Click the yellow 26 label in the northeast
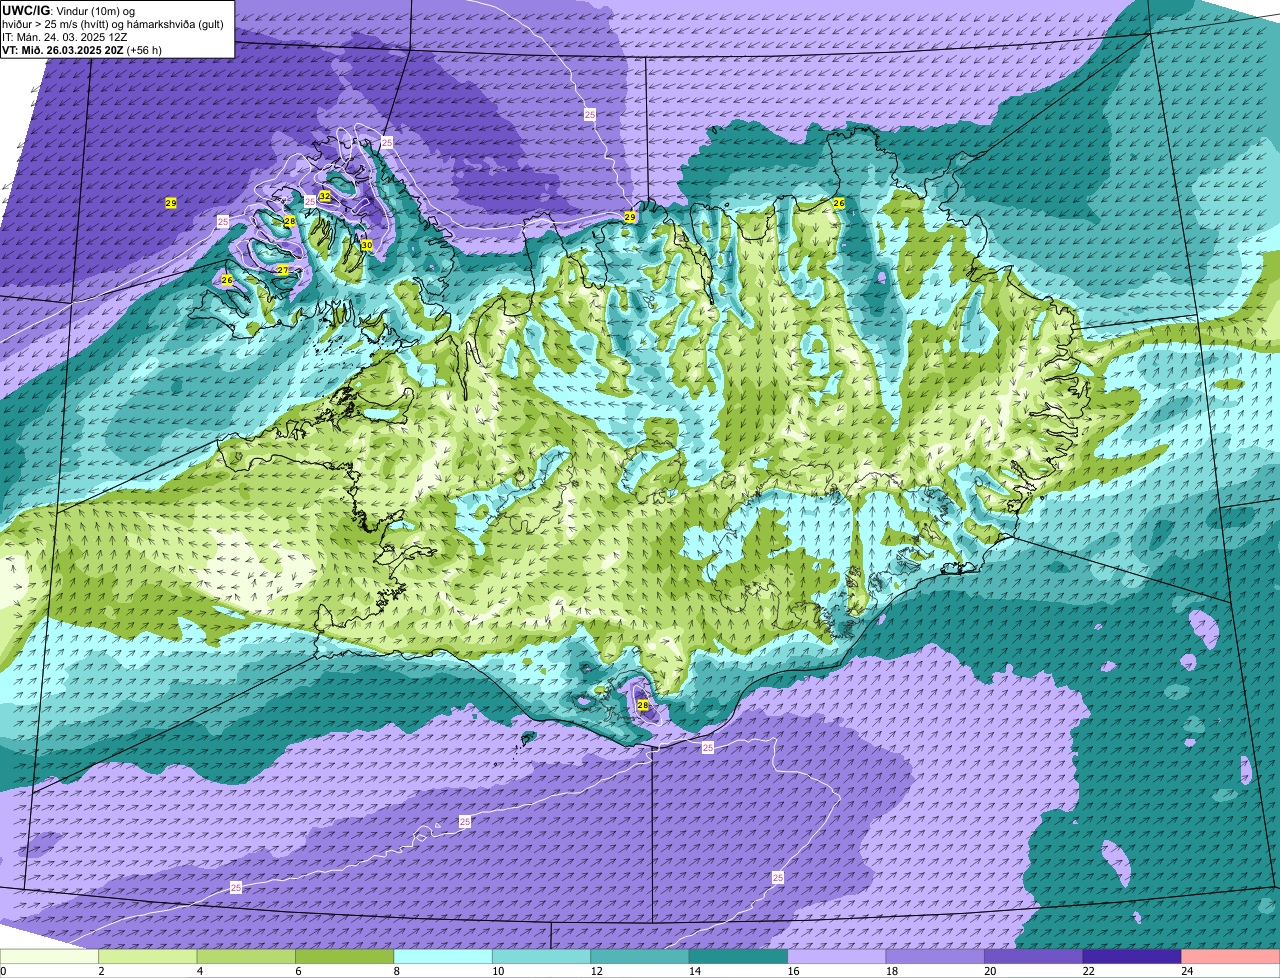Image resolution: width=1280 pixels, height=978 pixels. point(839,203)
